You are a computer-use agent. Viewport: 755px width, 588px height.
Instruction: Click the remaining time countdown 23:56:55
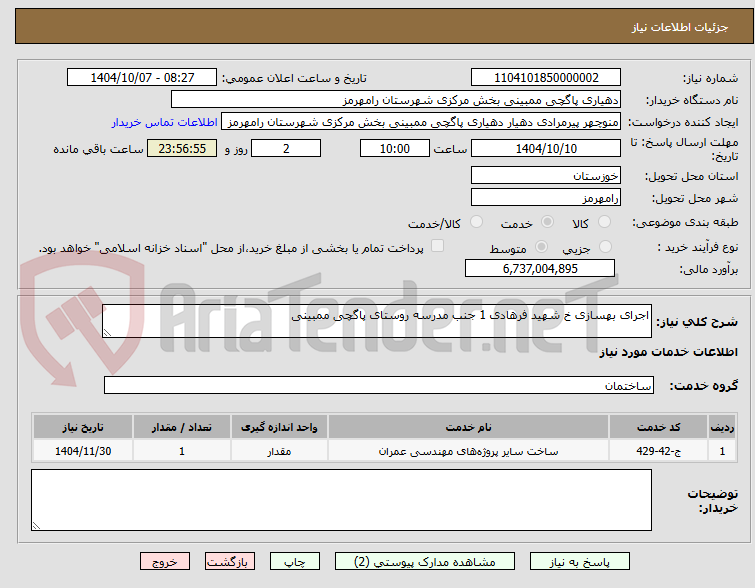coord(182,148)
